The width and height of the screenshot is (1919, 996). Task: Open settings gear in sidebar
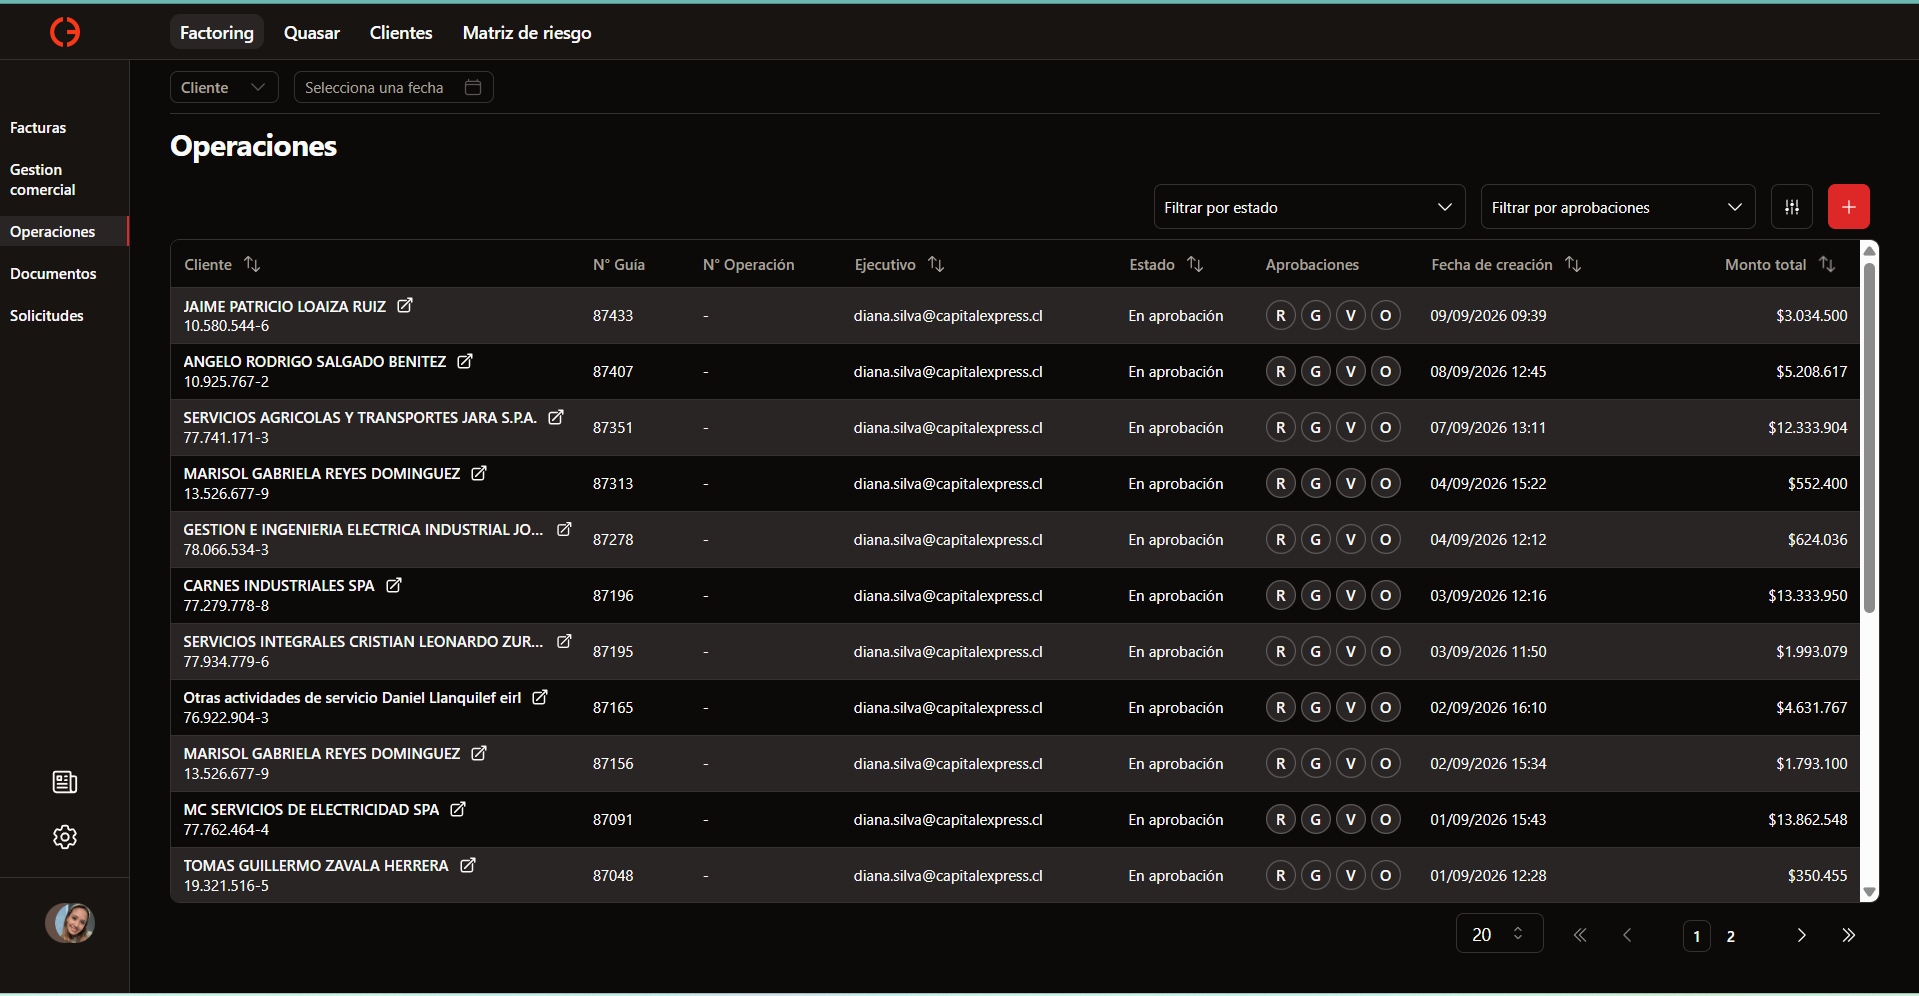click(65, 837)
